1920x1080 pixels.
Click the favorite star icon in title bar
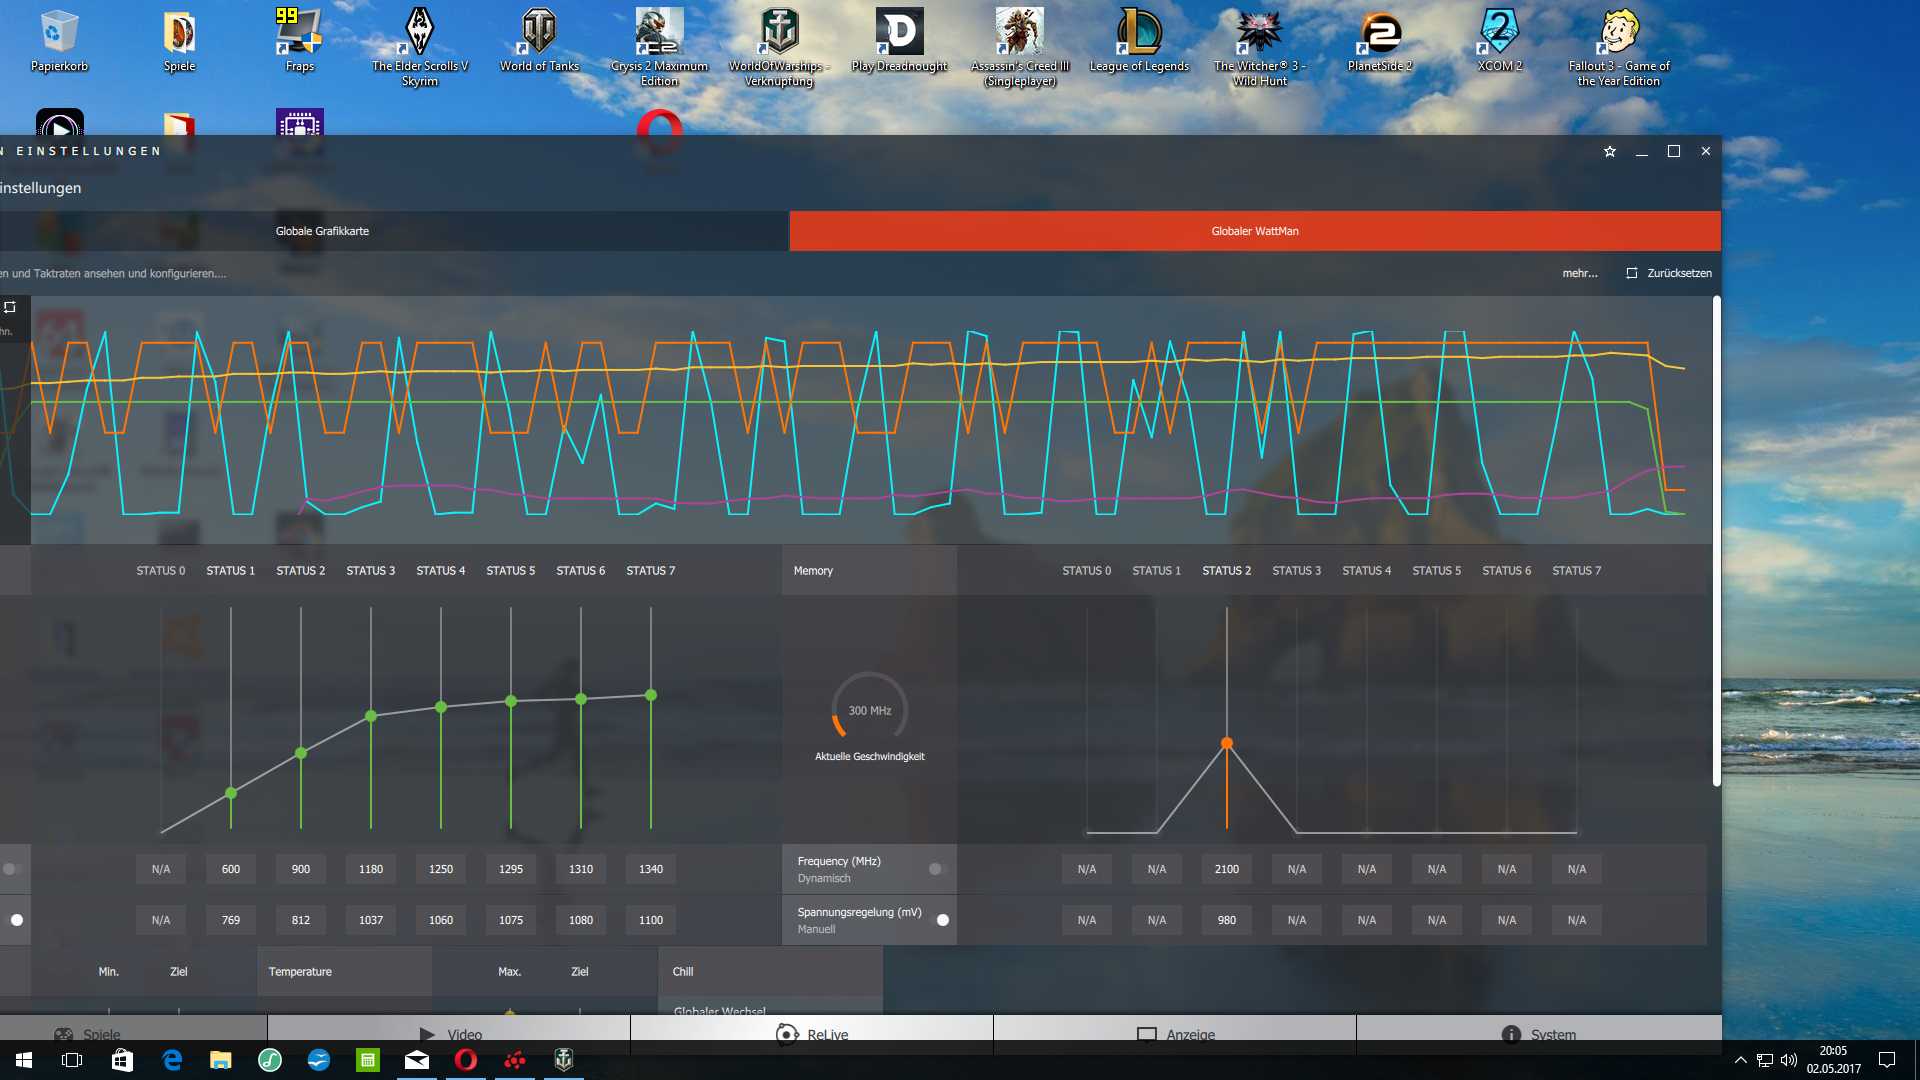tap(1610, 152)
